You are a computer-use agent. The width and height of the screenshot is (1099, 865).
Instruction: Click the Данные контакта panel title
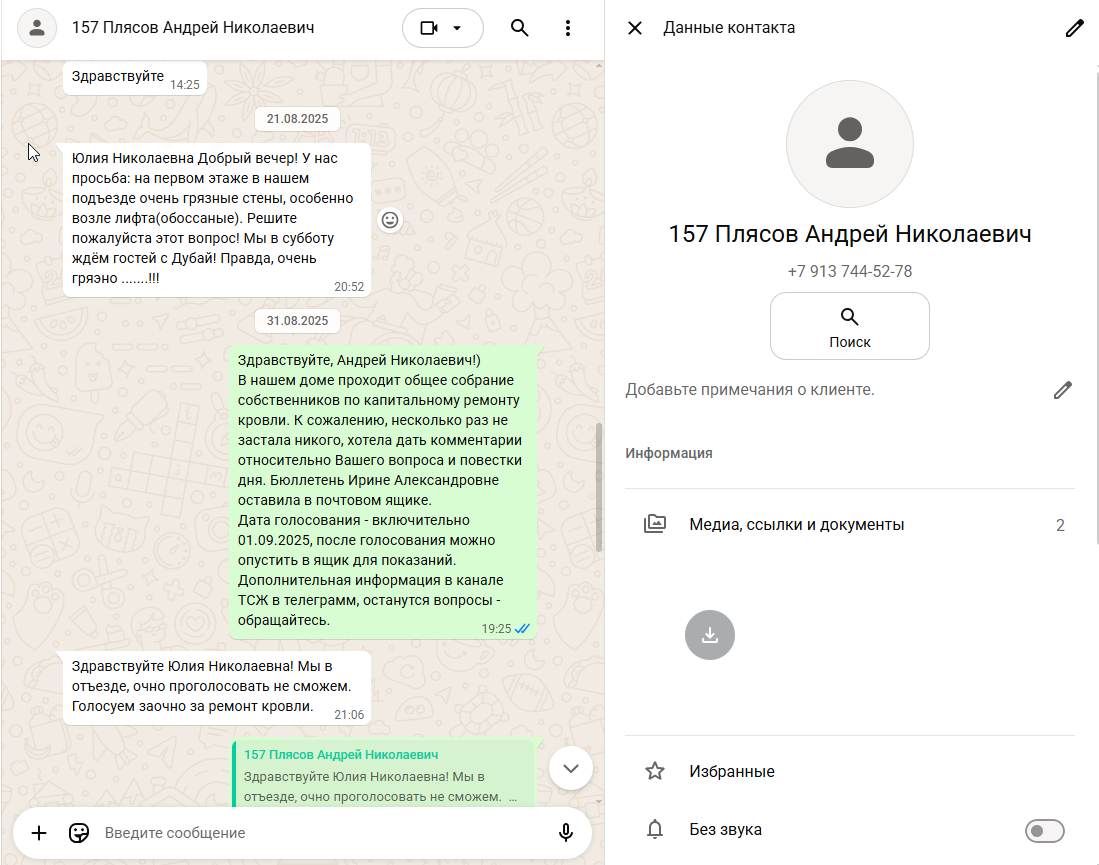point(729,28)
